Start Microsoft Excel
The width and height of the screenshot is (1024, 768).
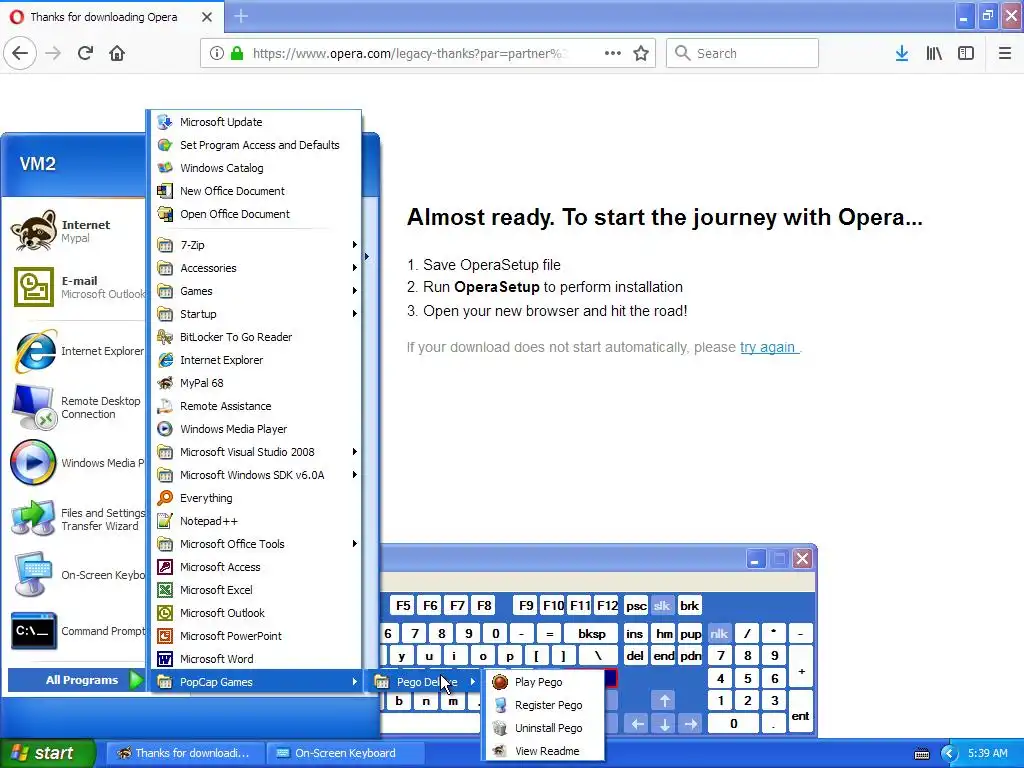(256, 590)
